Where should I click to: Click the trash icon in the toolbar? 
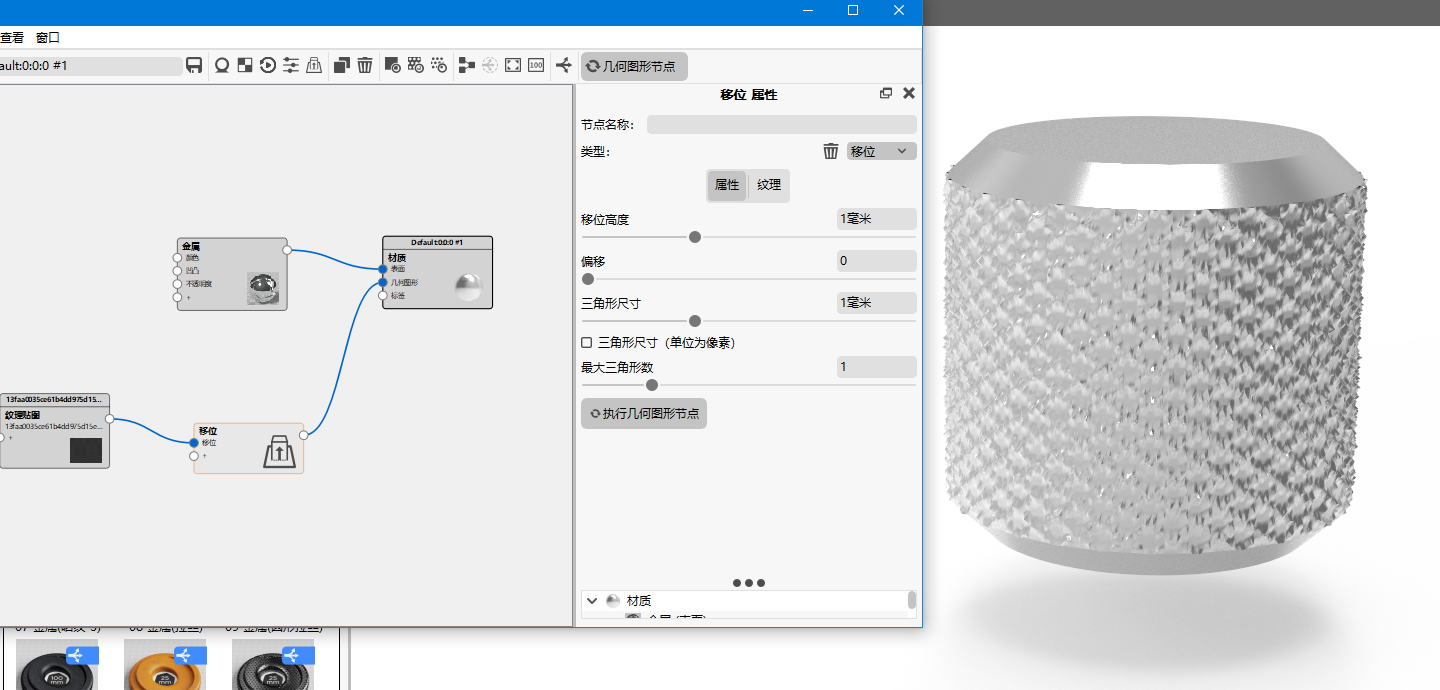pos(365,65)
